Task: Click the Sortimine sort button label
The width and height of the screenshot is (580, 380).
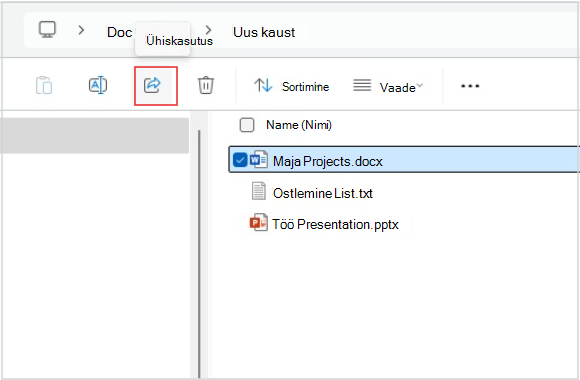Action: click(306, 87)
